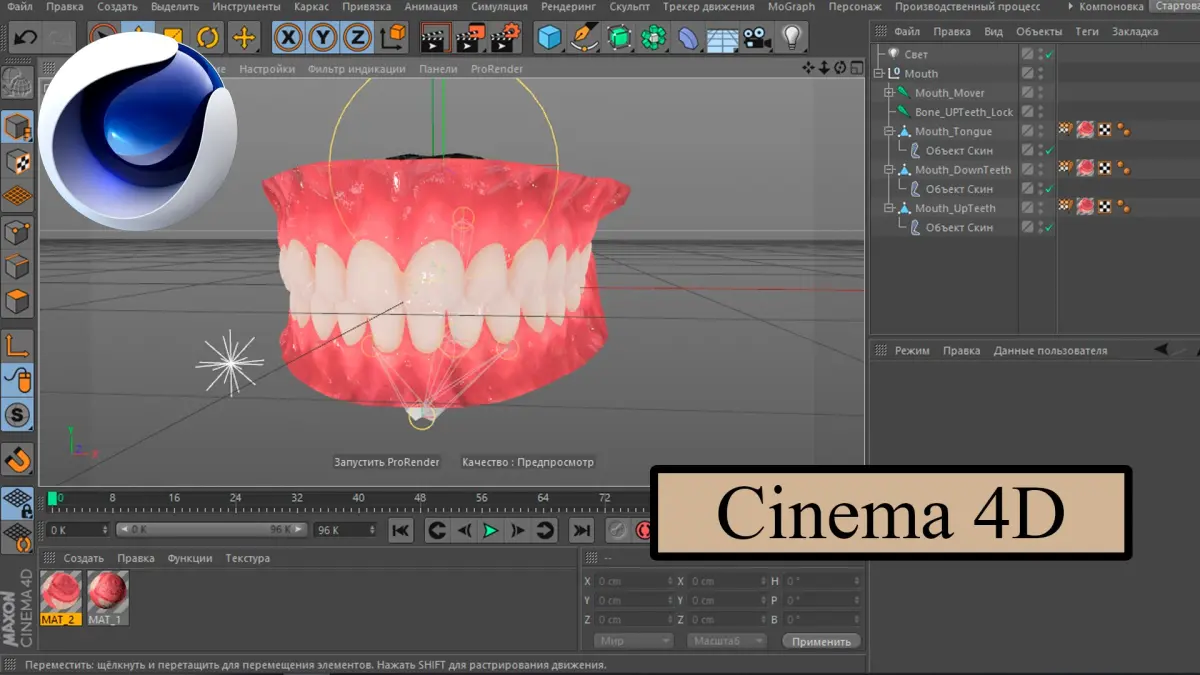
Task: Click the Render to Picture Viewer clapperboard
Action: 467,38
